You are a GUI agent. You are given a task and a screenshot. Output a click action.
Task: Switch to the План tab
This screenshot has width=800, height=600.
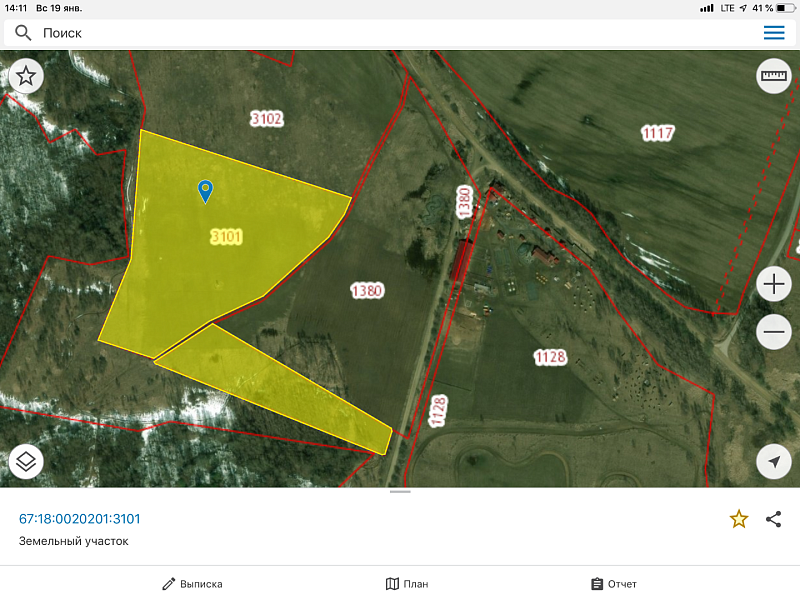click(x=407, y=584)
